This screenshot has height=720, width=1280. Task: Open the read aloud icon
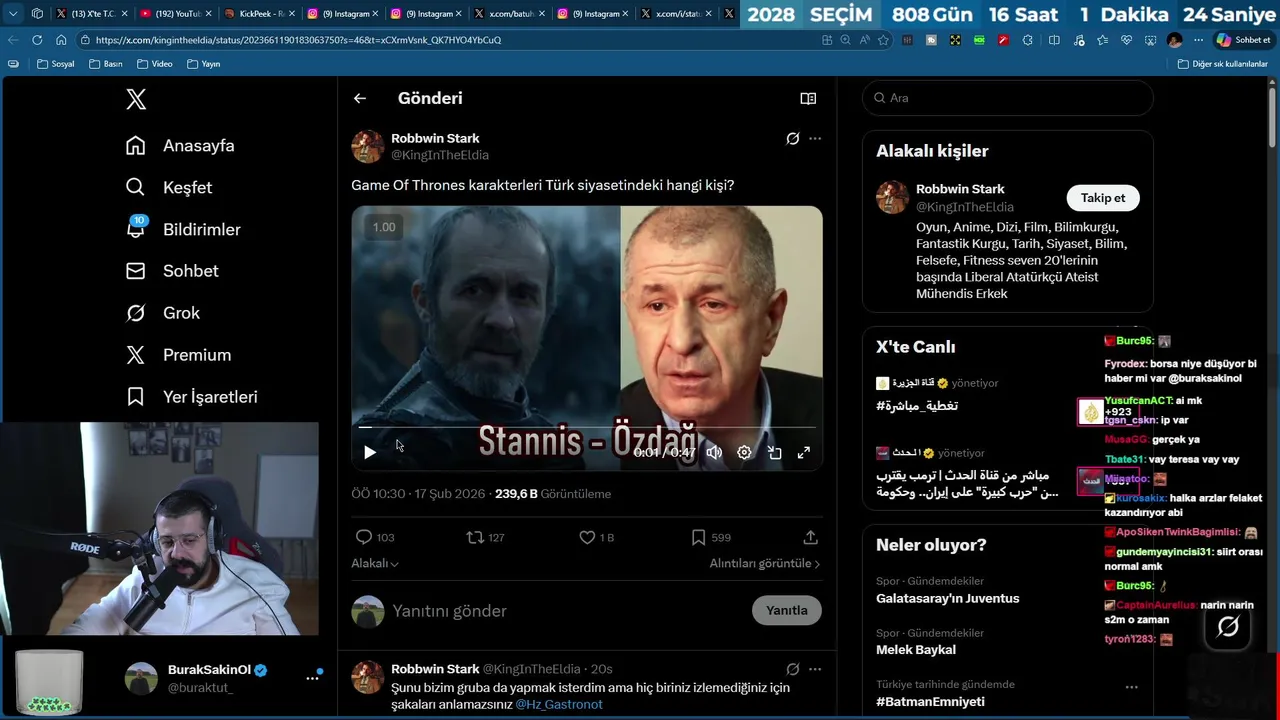864,40
